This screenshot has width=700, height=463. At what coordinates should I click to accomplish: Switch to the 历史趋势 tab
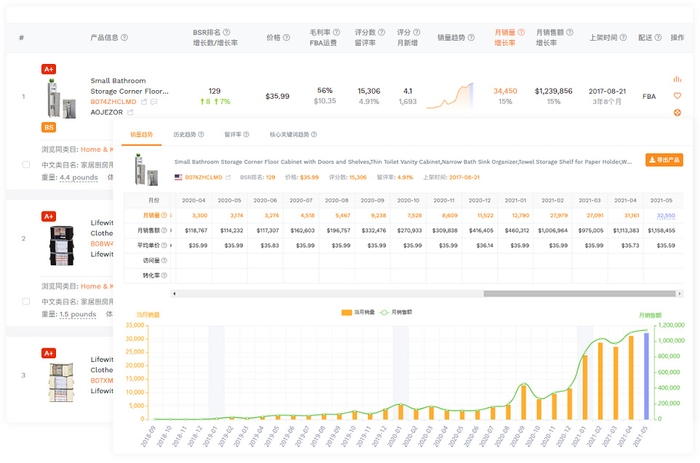click(188, 134)
